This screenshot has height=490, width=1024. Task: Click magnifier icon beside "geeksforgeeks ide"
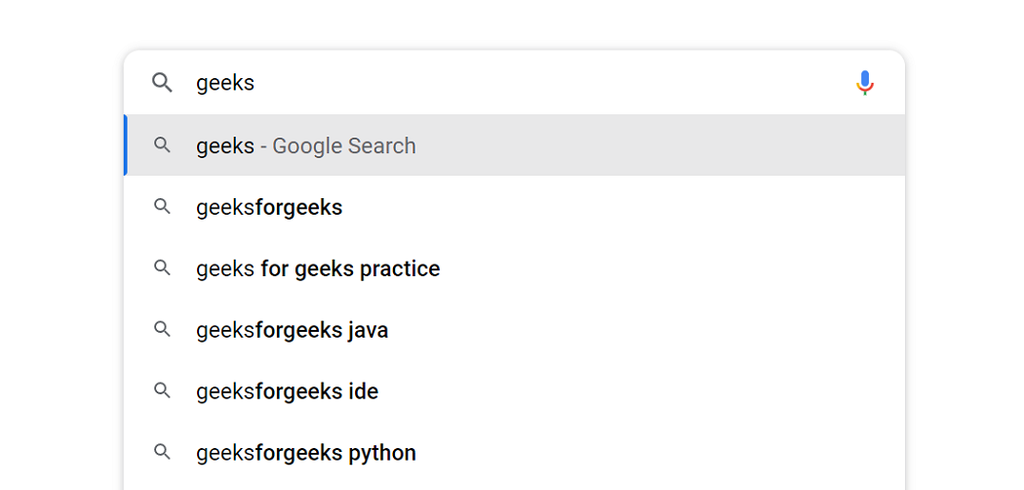[162, 391]
